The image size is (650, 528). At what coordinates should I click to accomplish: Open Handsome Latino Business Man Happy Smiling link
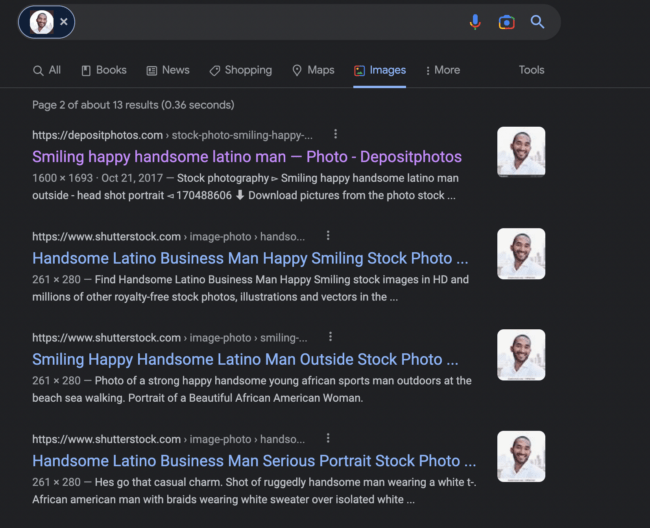242,258
